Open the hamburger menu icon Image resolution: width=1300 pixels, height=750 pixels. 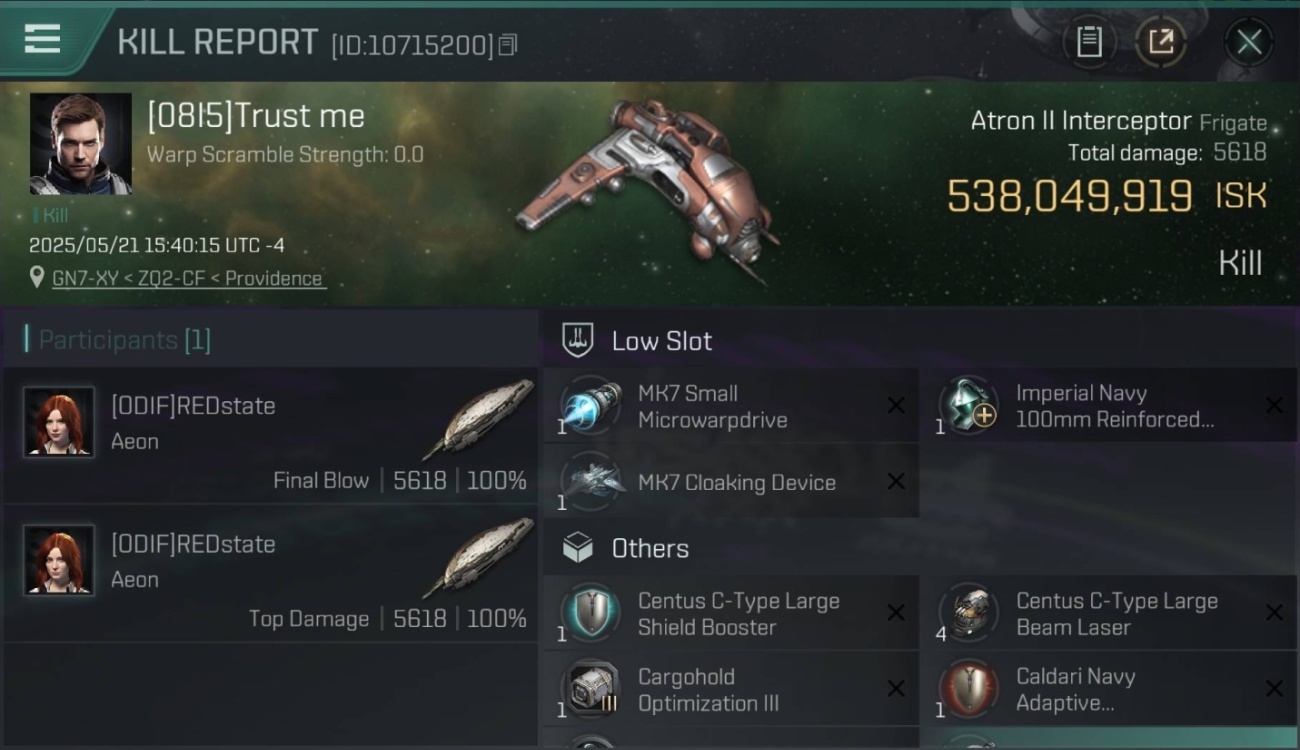42,40
